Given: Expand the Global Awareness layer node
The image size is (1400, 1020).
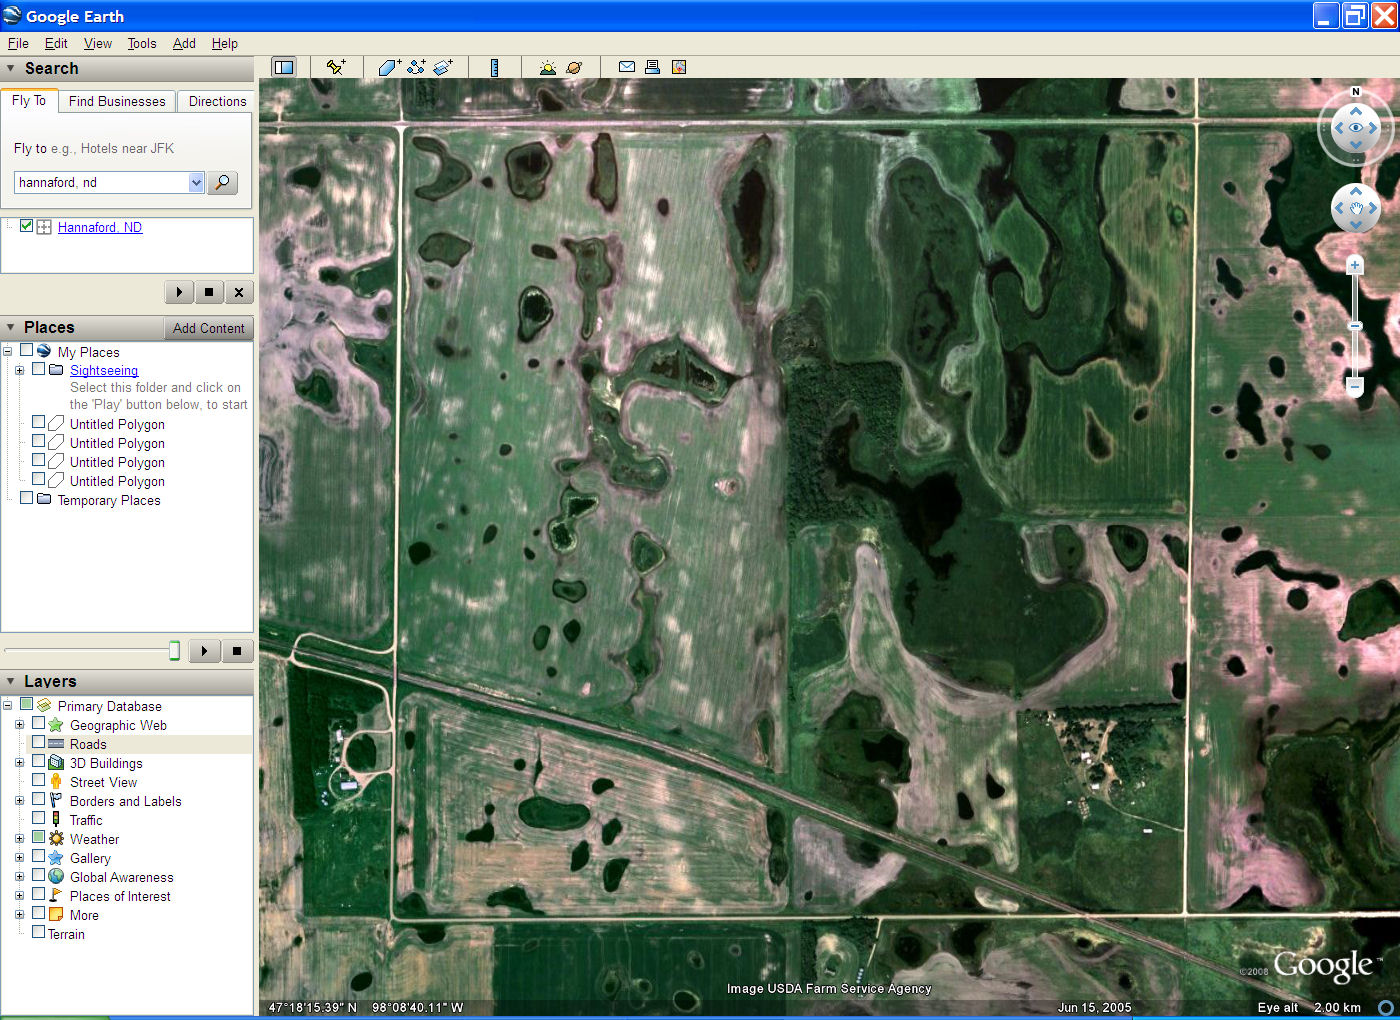Looking at the screenshot, I should (19, 876).
